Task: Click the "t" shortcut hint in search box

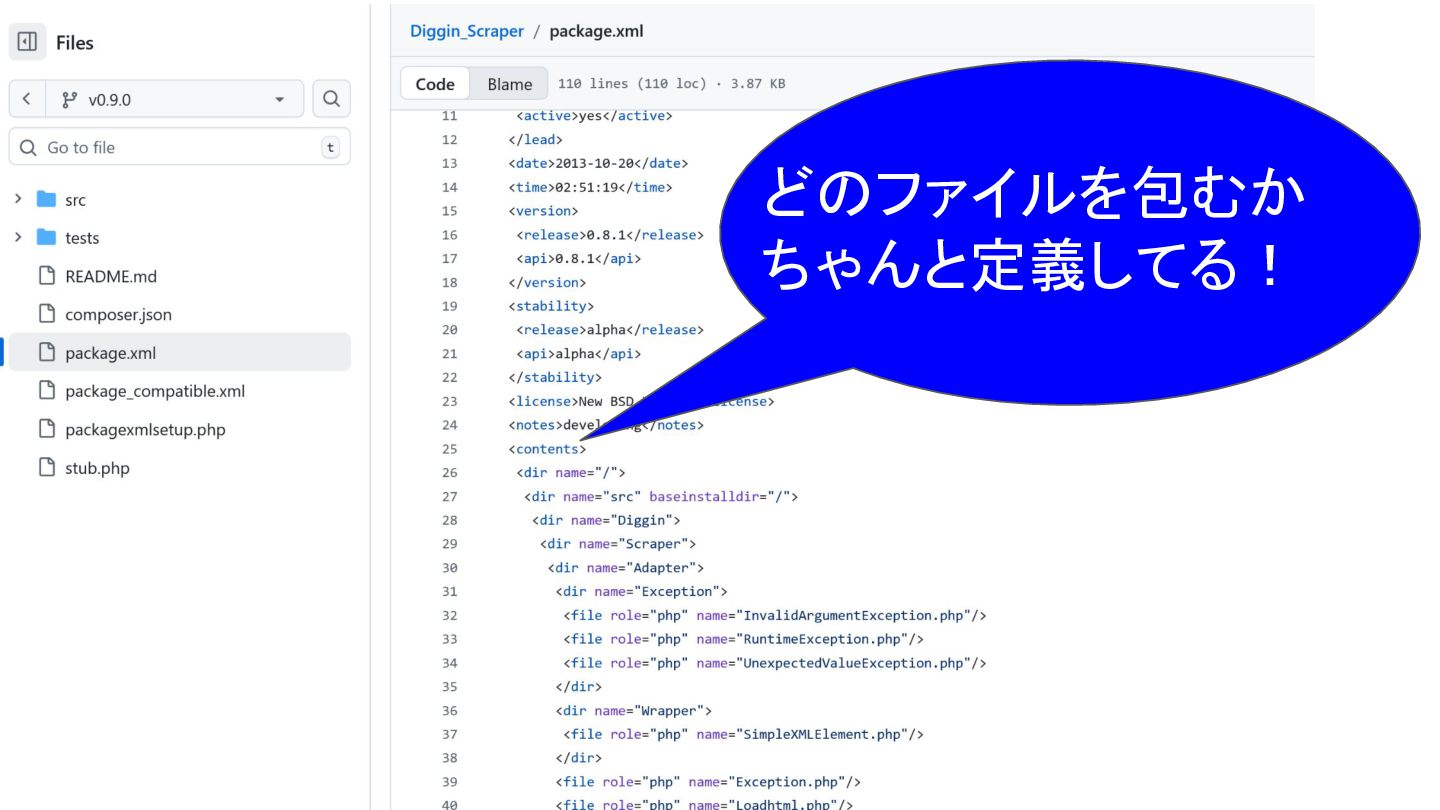Action: click(x=330, y=148)
